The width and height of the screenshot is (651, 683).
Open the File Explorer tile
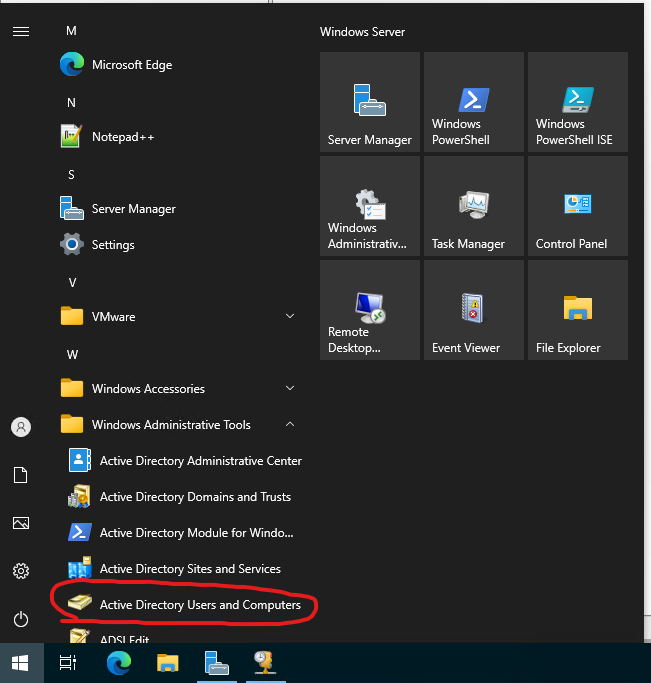tap(577, 310)
